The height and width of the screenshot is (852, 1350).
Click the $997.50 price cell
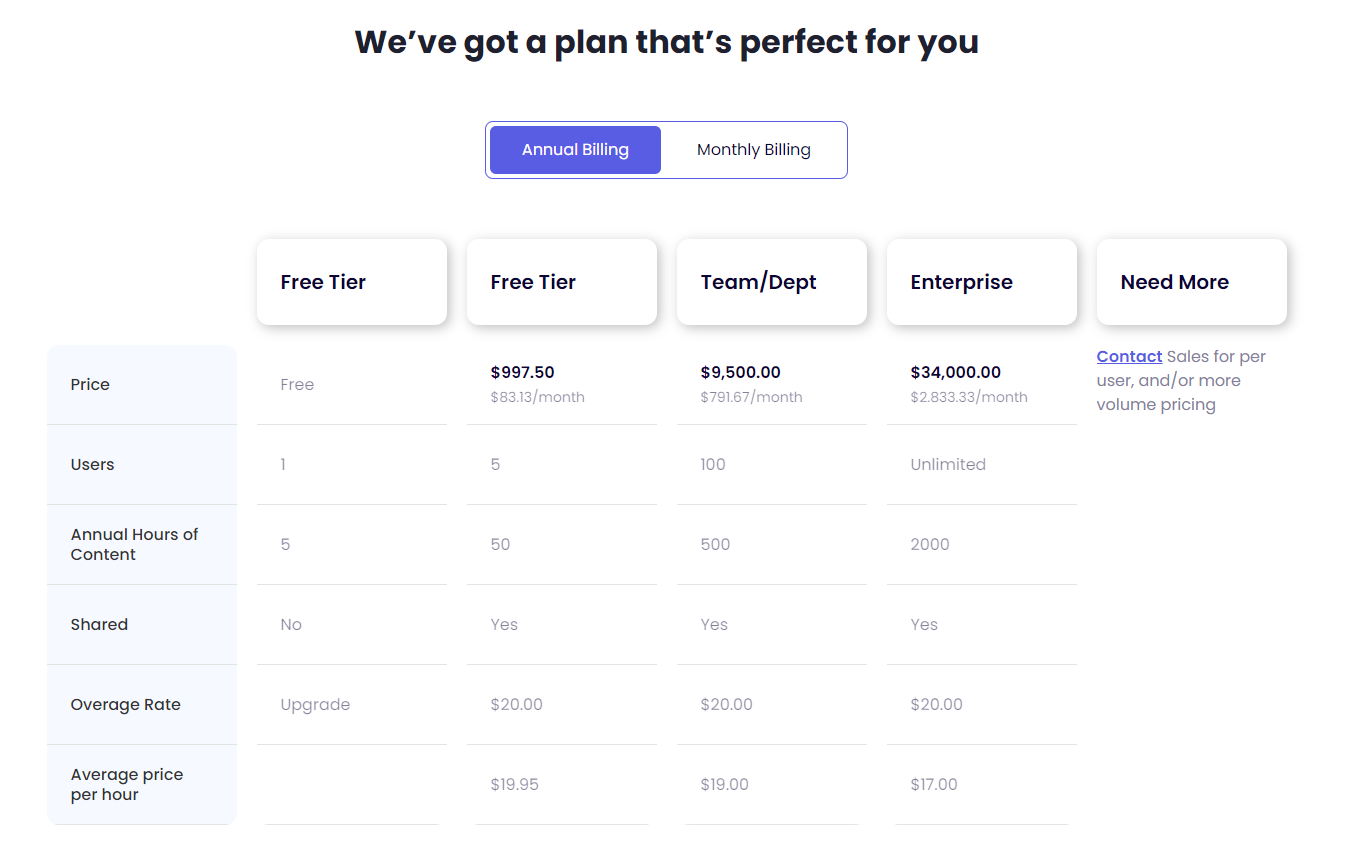[x=522, y=371]
